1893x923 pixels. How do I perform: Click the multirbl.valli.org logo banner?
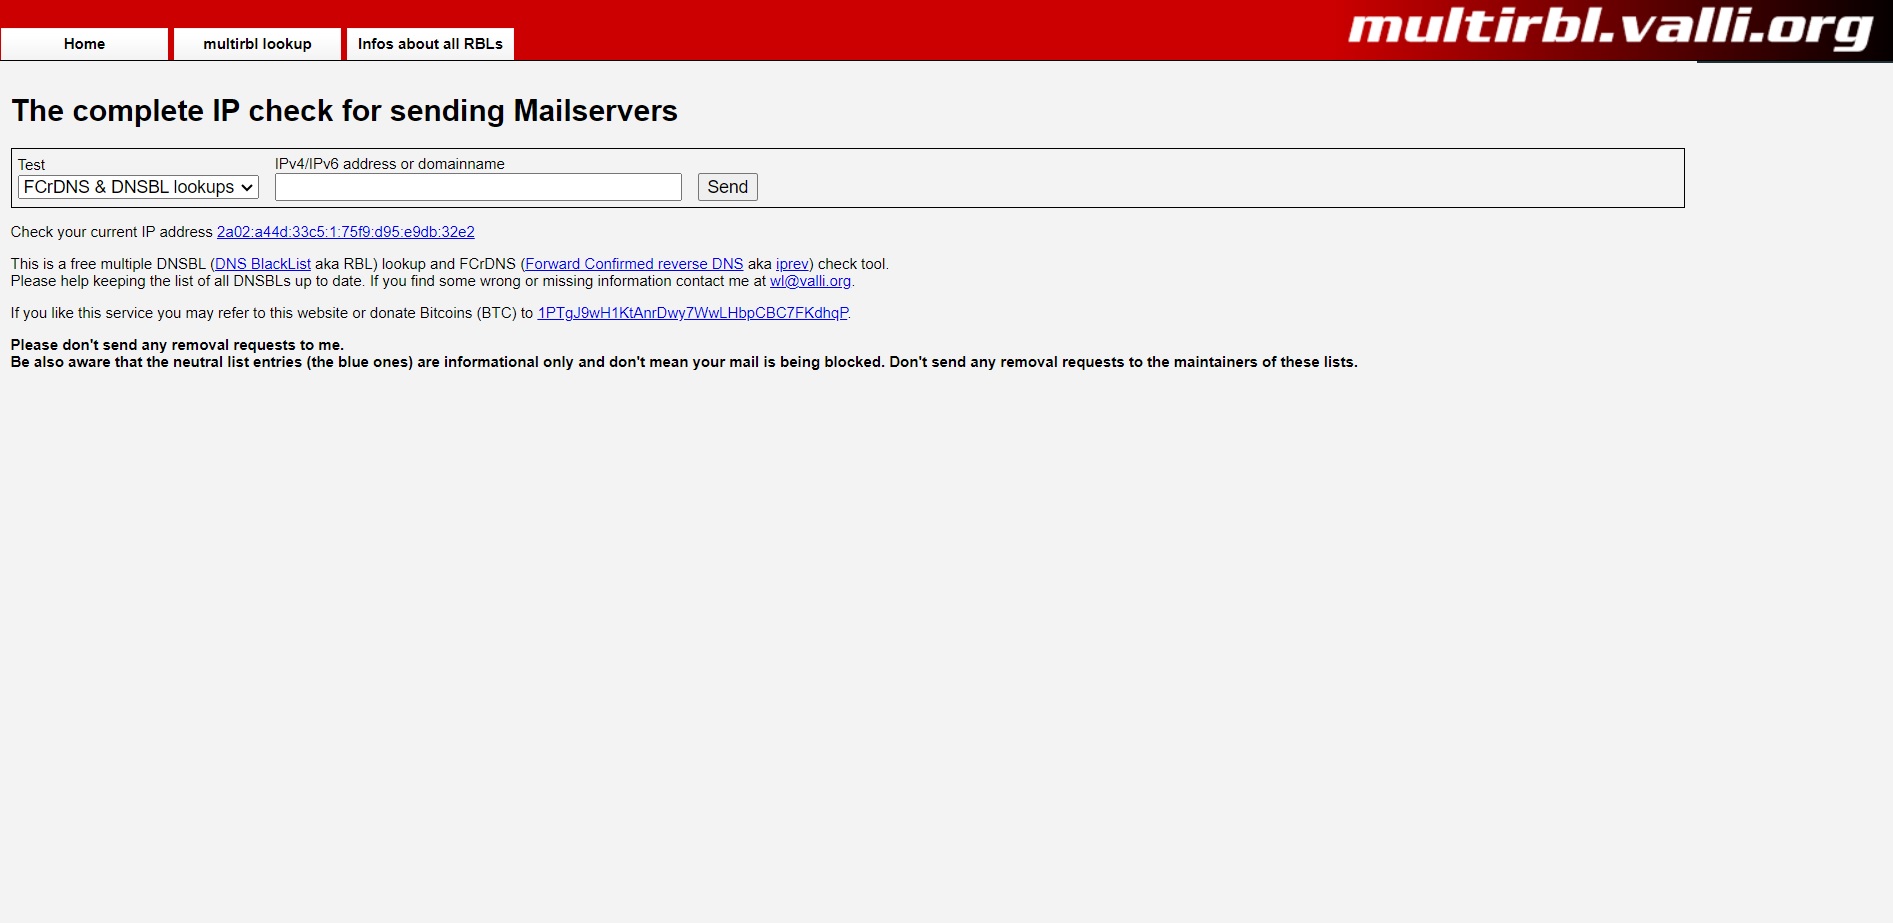(x=1610, y=29)
